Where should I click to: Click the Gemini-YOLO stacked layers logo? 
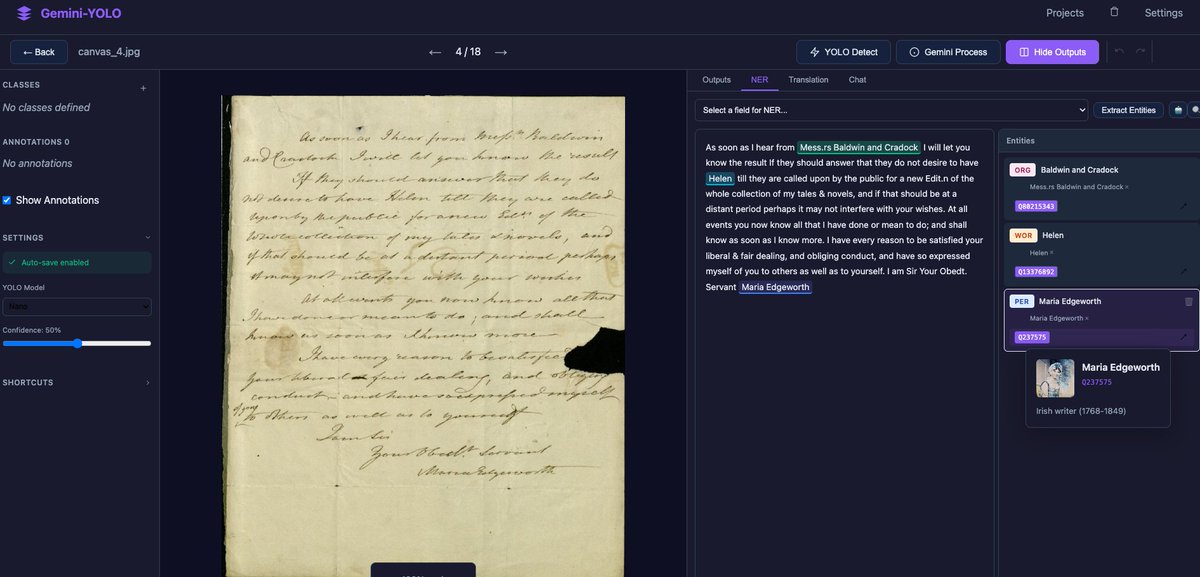[x=24, y=13]
